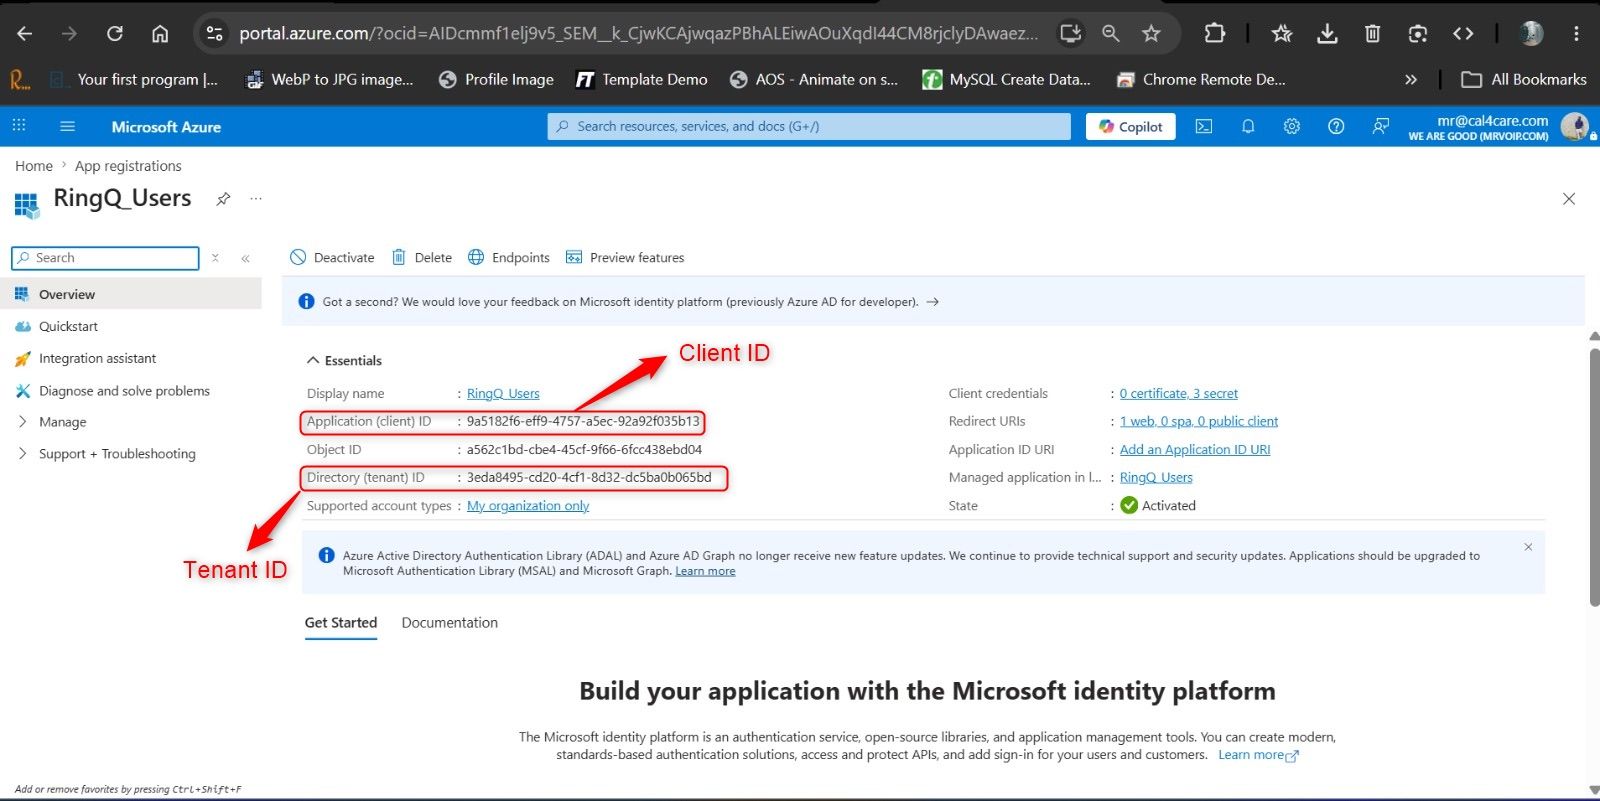
Task: Deactivate the app registration
Action: click(x=332, y=258)
